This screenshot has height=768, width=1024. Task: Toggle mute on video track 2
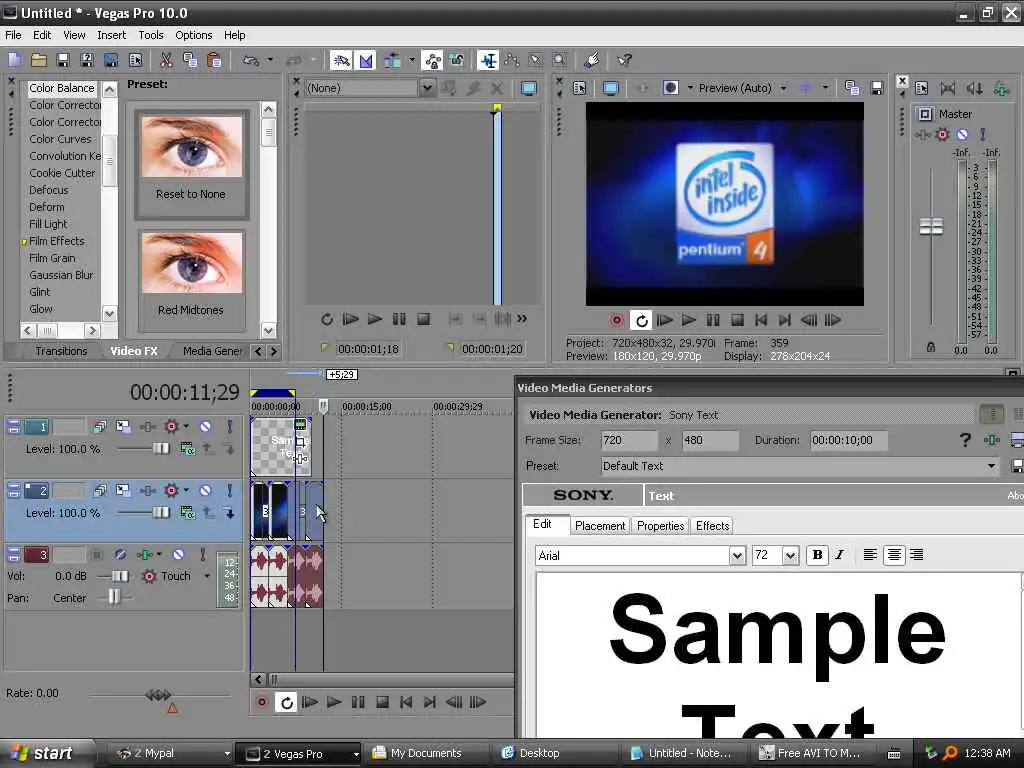205,490
